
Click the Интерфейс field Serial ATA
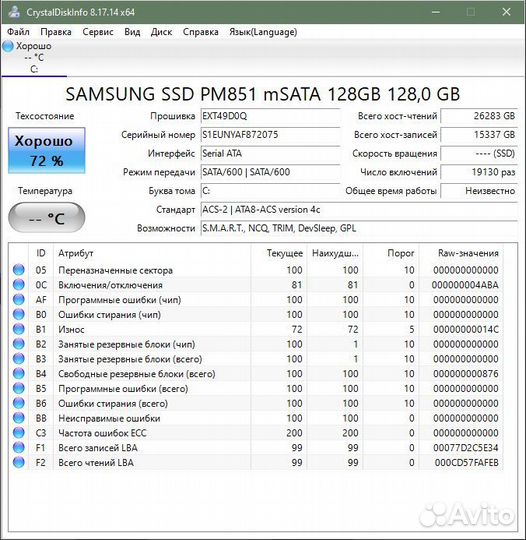[x=270, y=153]
